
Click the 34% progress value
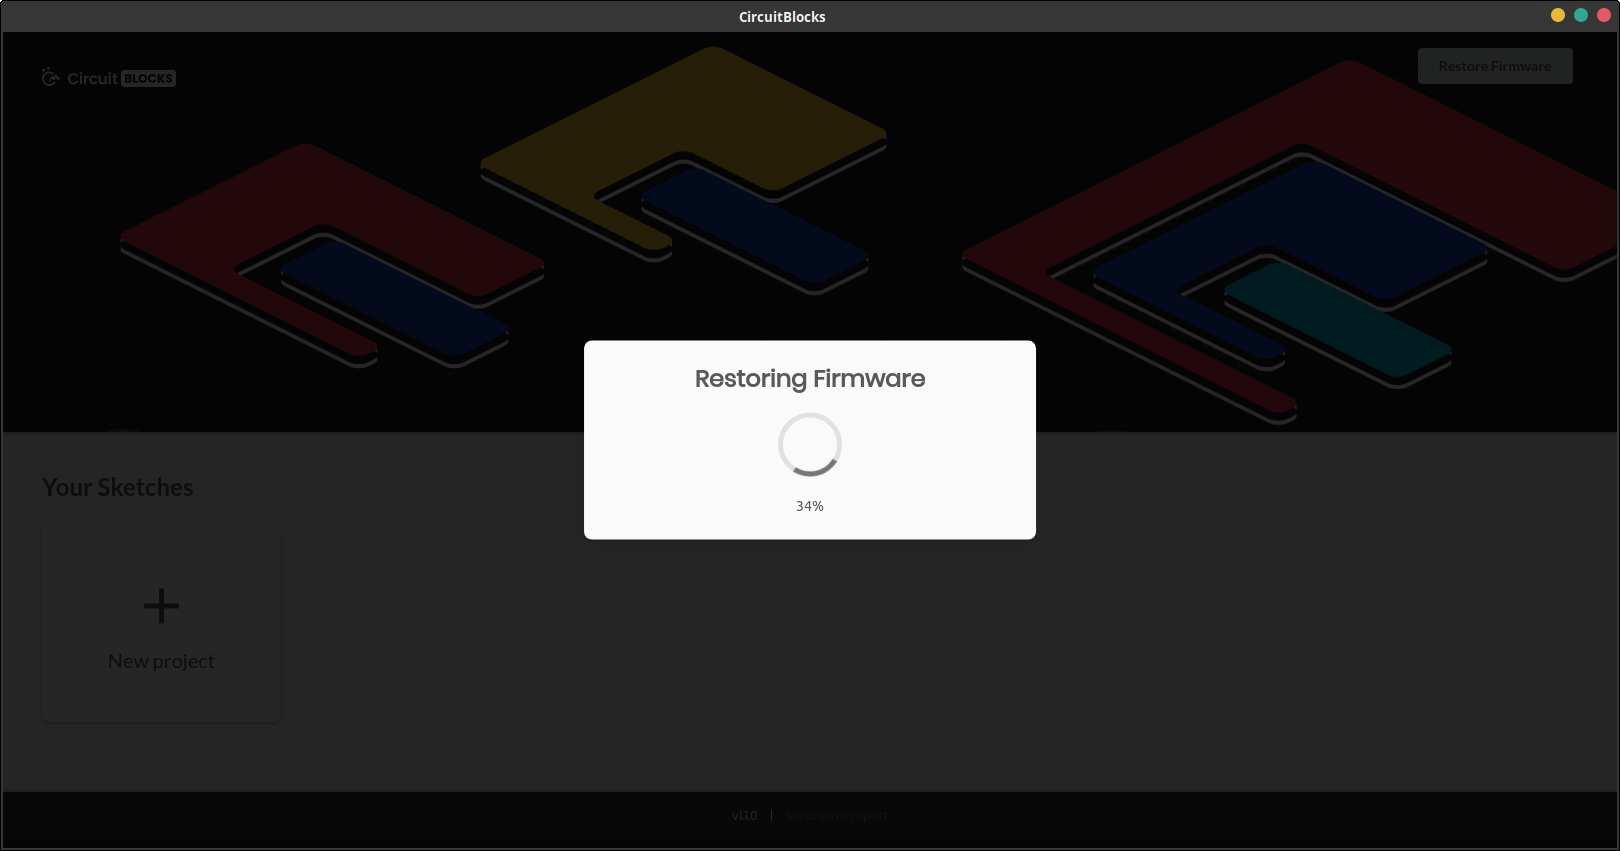click(810, 506)
